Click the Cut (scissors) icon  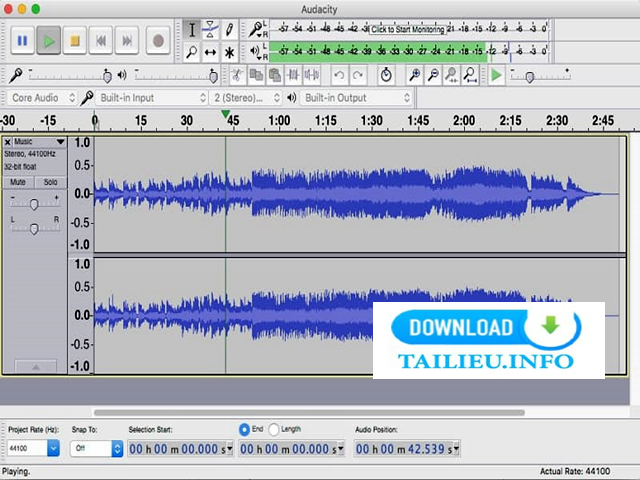tap(237, 75)
